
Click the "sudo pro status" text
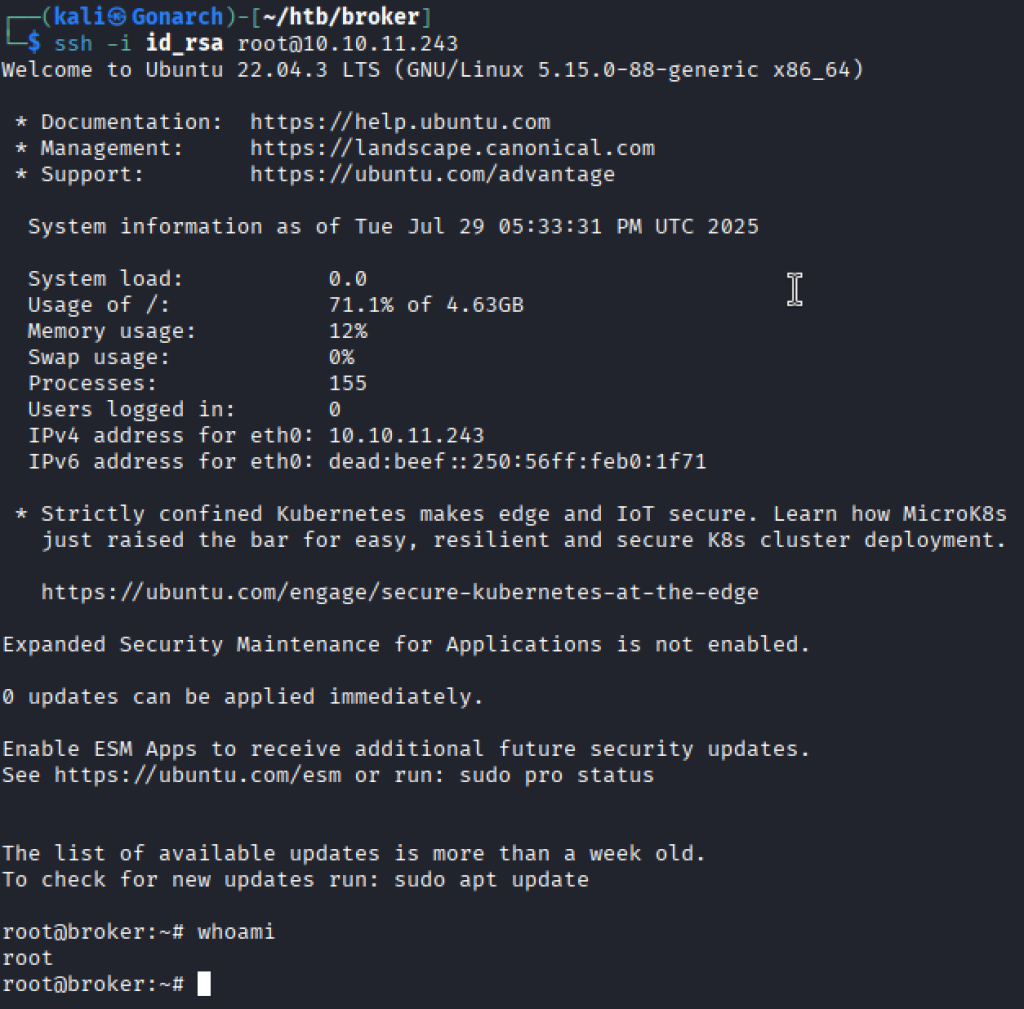556,775
